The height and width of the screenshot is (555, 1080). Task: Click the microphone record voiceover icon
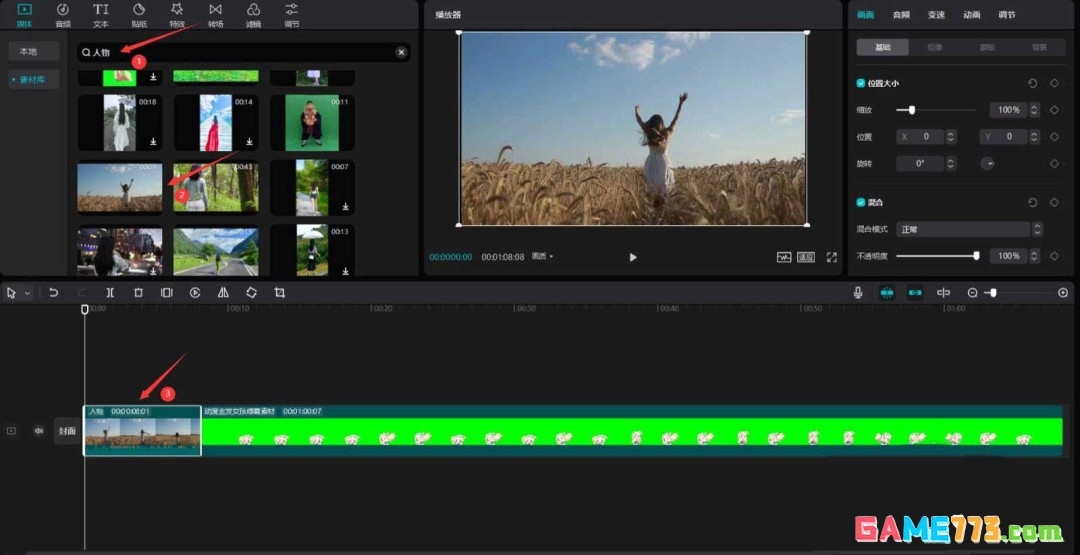(x=858, y=293)
